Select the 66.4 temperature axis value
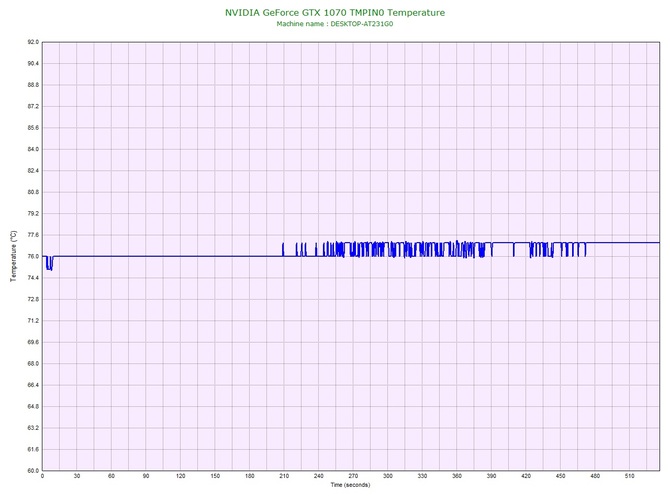The image size is (670, 502). (33, 385)
